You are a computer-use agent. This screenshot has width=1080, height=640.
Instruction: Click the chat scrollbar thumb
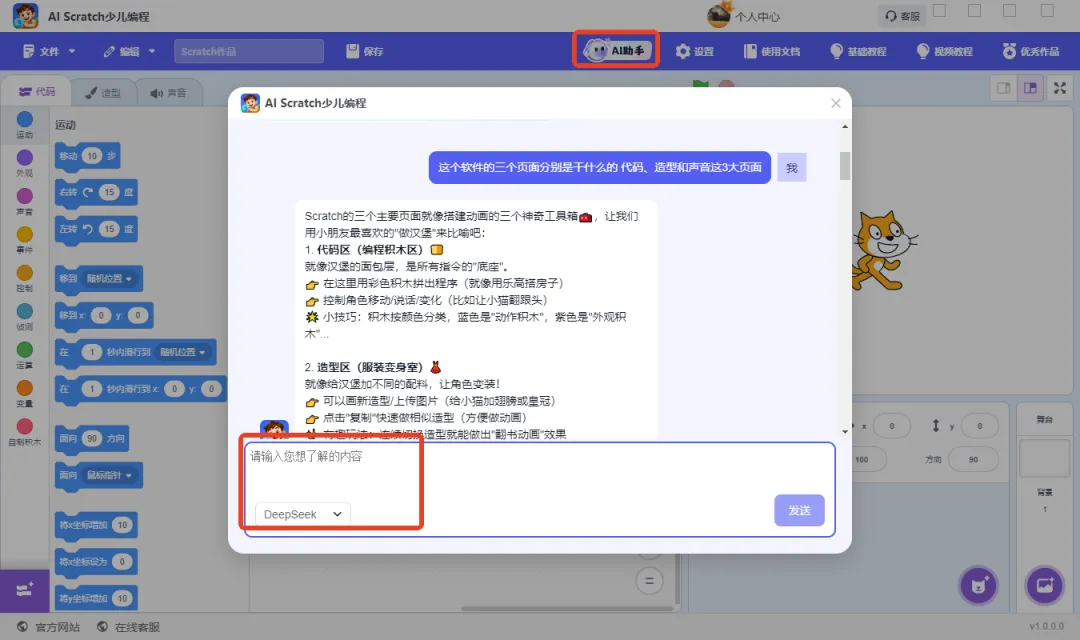pos(845,165)
